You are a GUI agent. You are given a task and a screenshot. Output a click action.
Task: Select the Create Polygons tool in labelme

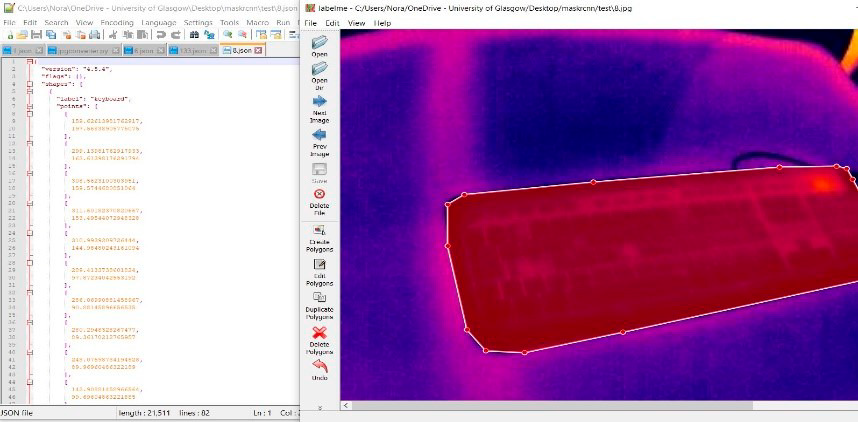pos(320,238)
